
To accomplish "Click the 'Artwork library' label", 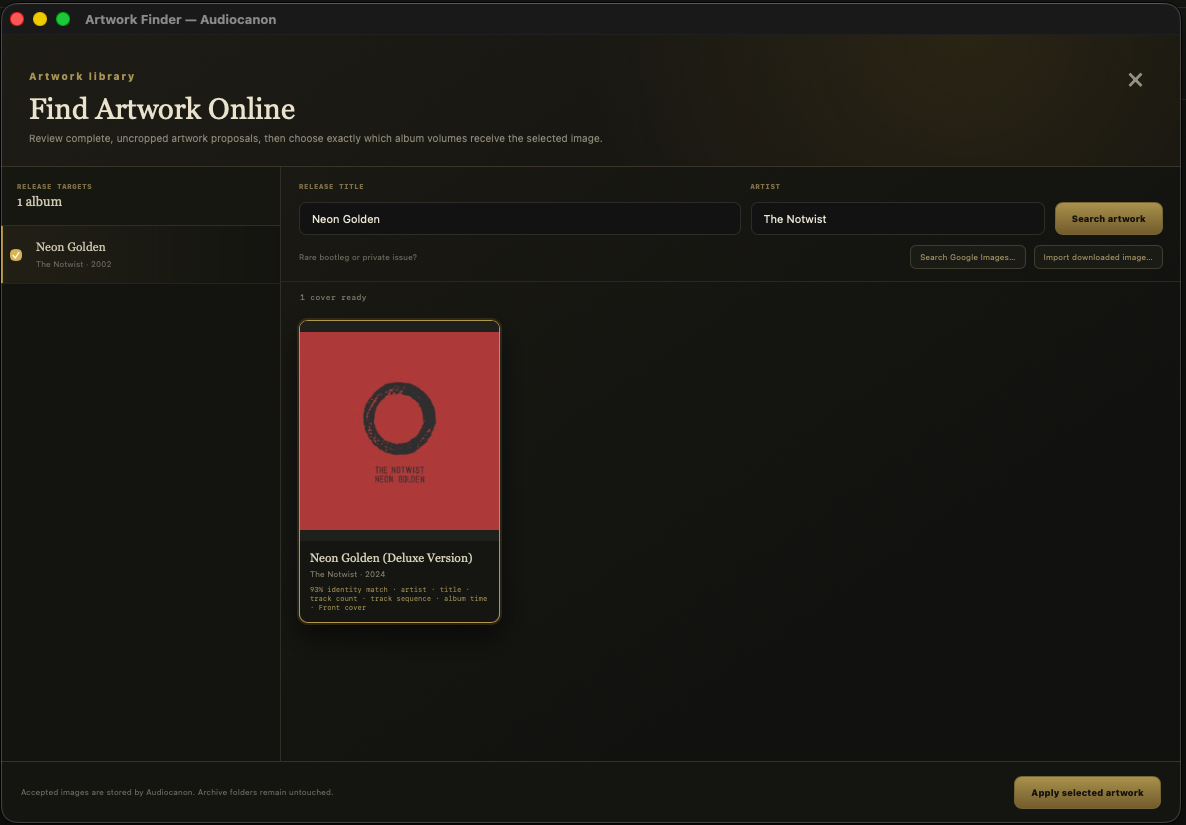I will pos(82,76).
